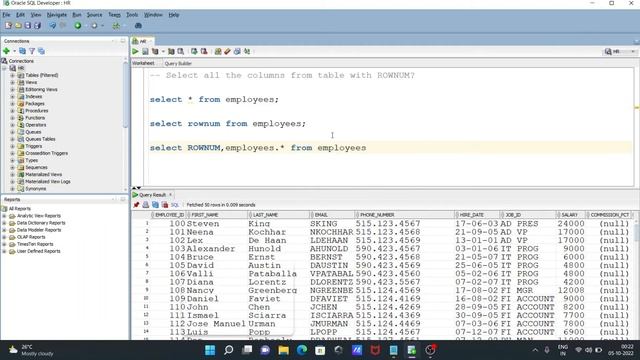Expand the Data Dictionary Reports folder

4,223
